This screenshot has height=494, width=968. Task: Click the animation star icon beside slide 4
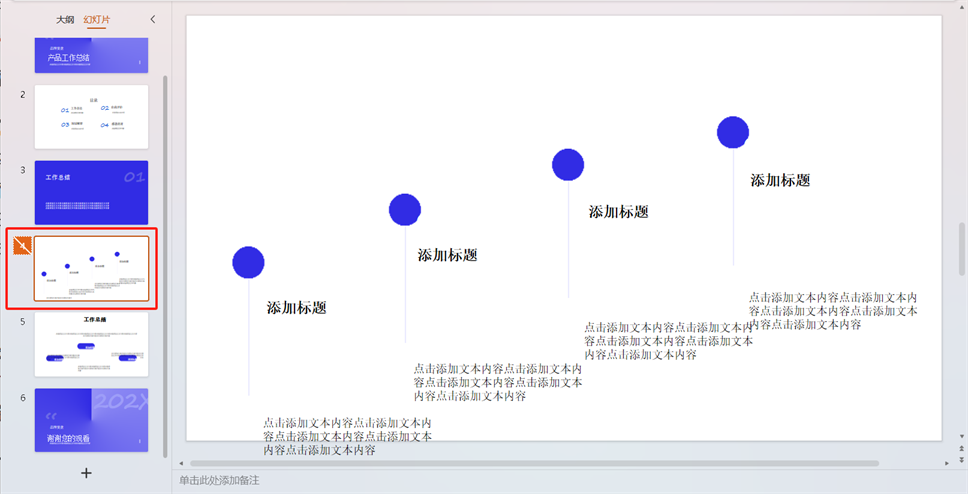point(20,246)
